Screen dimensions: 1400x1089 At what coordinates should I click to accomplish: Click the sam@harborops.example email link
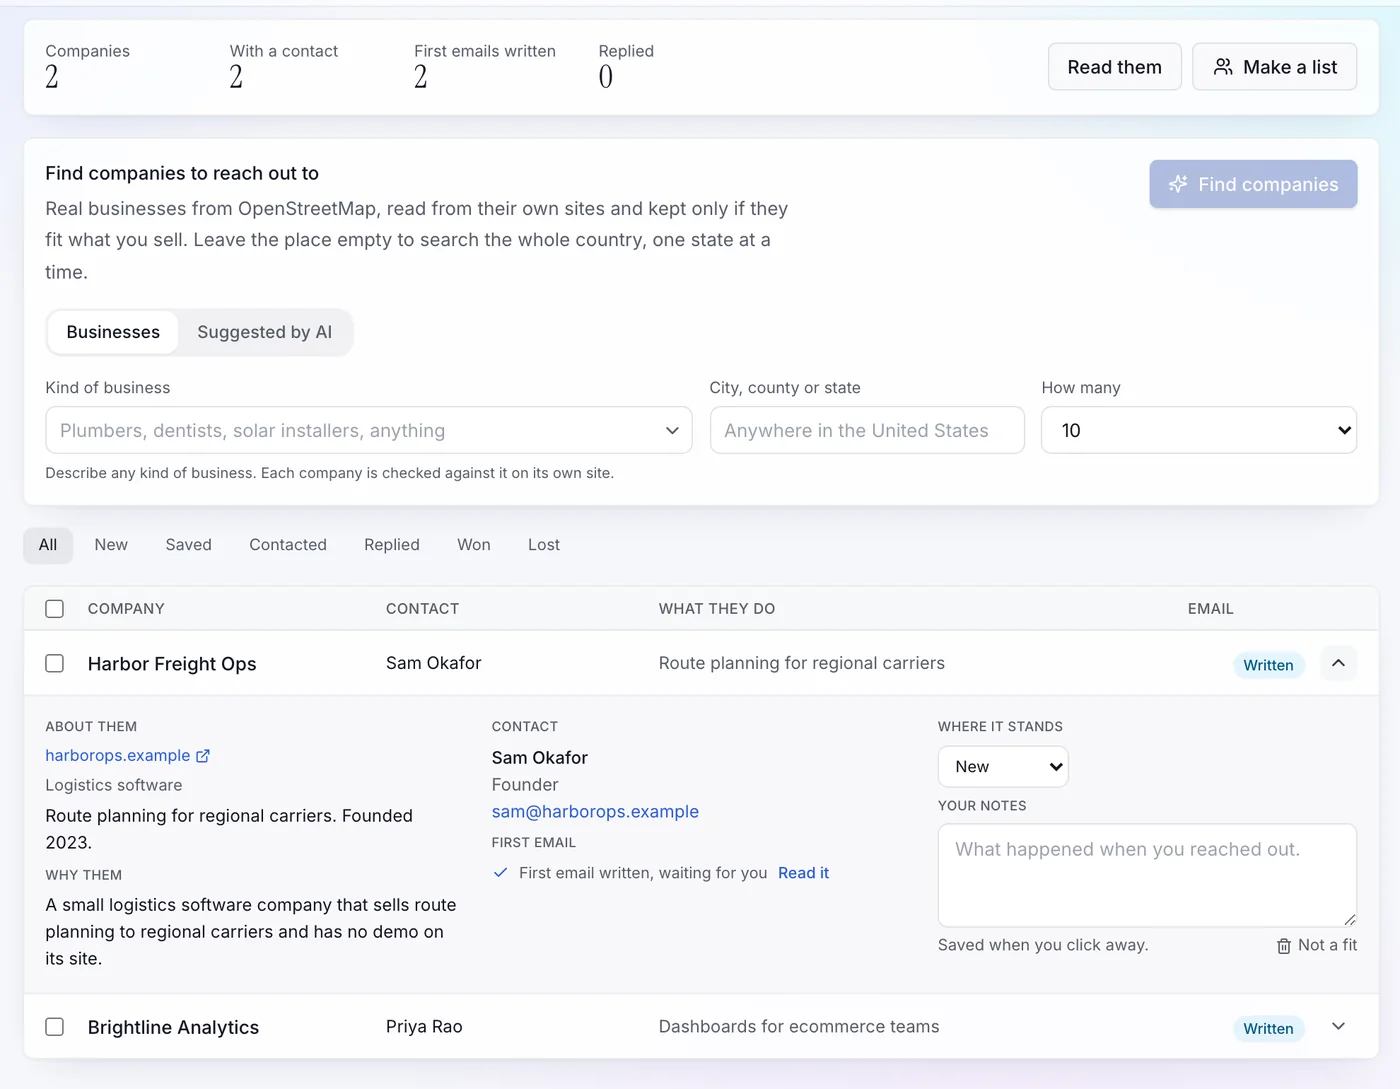595,812
